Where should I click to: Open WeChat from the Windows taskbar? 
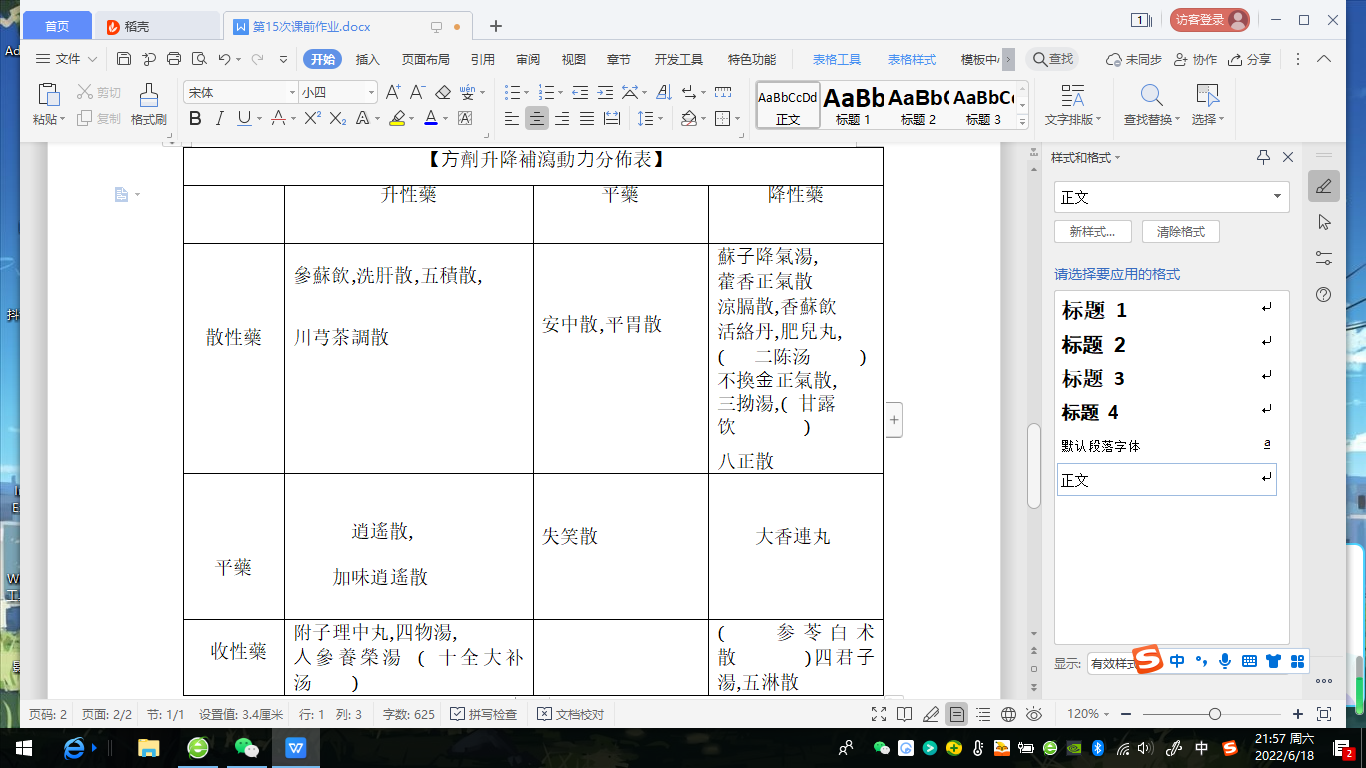245,748
